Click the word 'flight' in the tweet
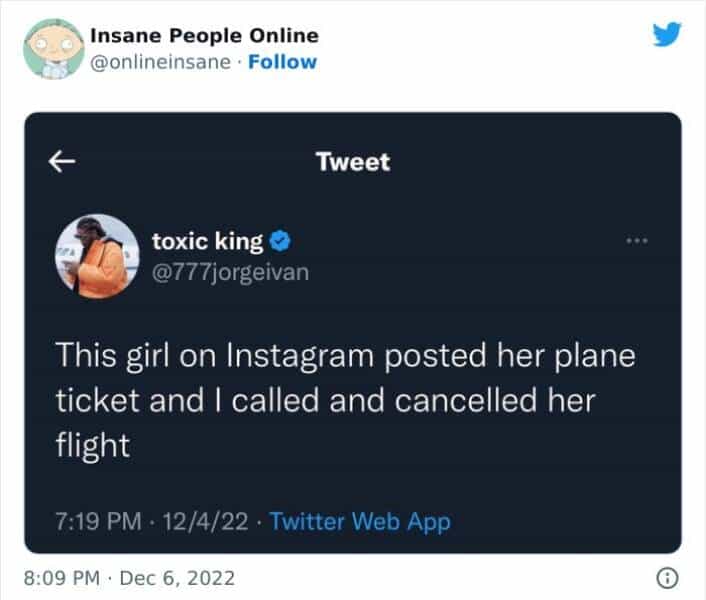The image size is (706, 600). pos(92,444)
